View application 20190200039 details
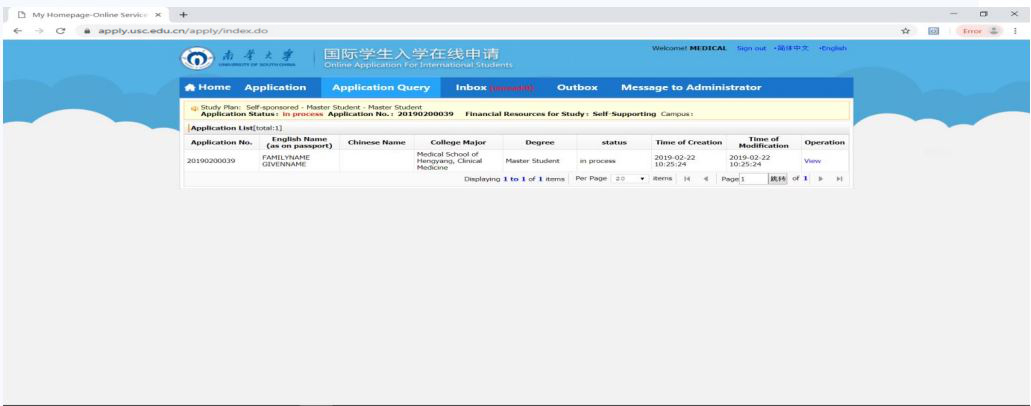 812,161
